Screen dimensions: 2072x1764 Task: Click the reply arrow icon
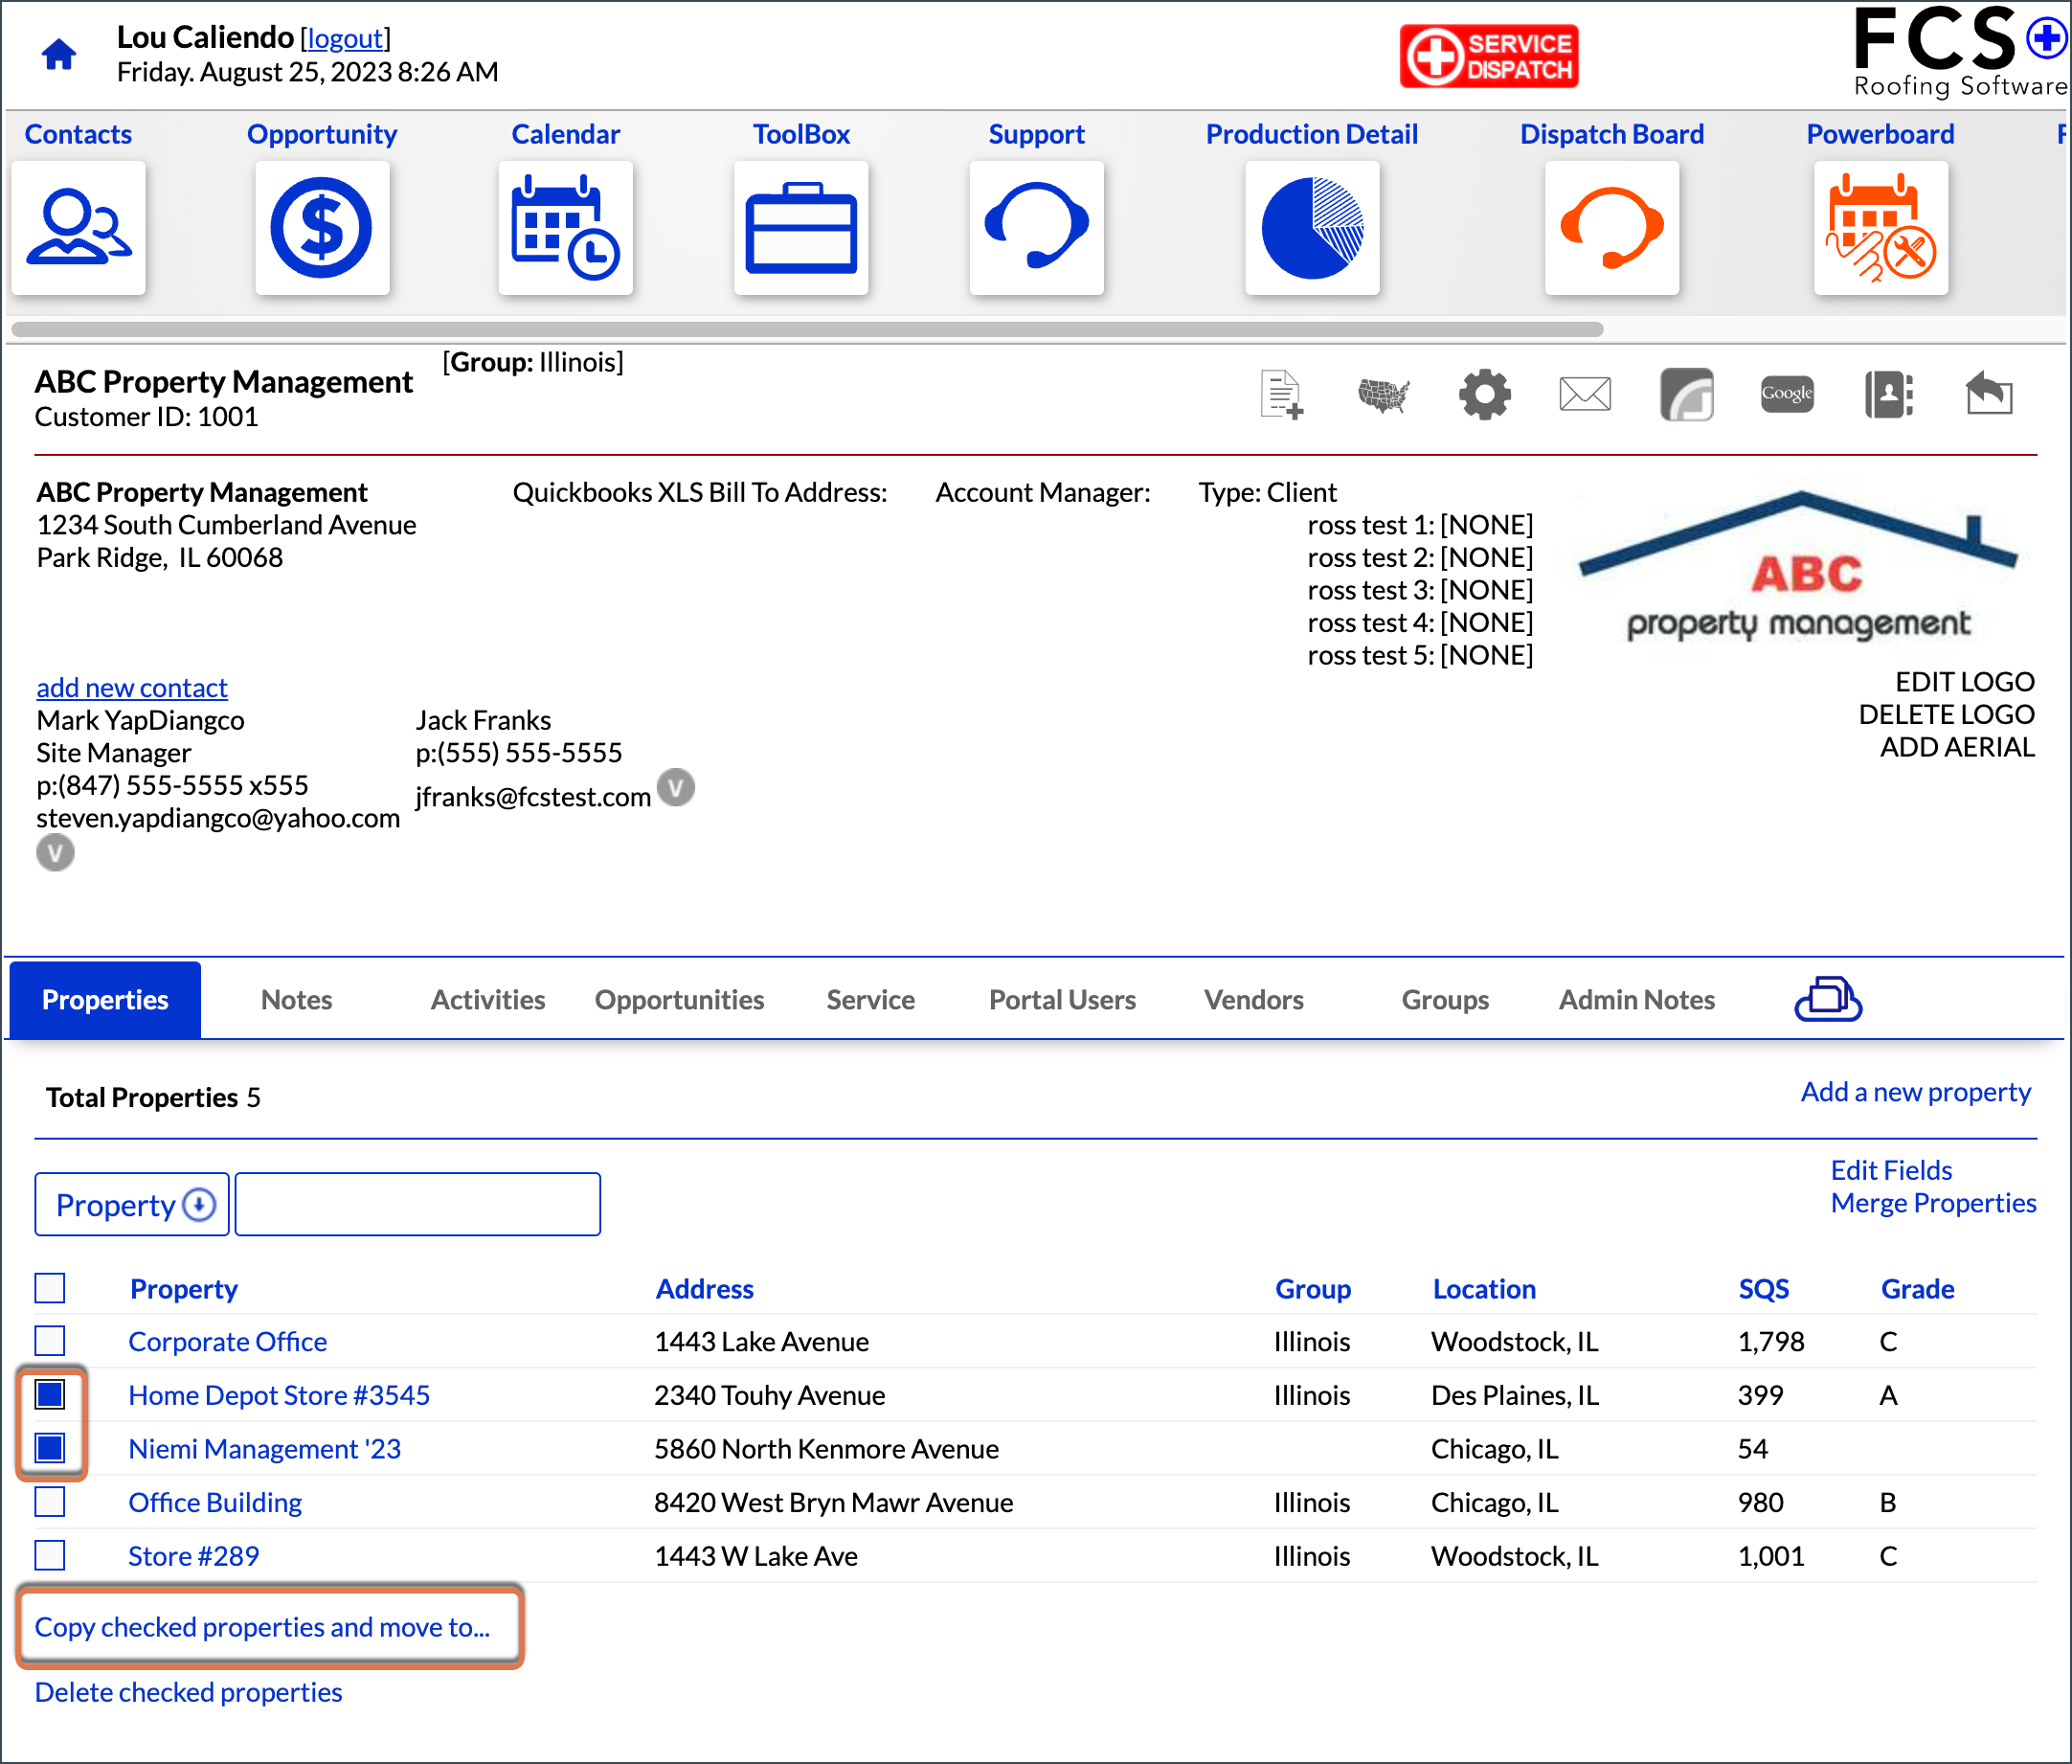[1989, 392]
